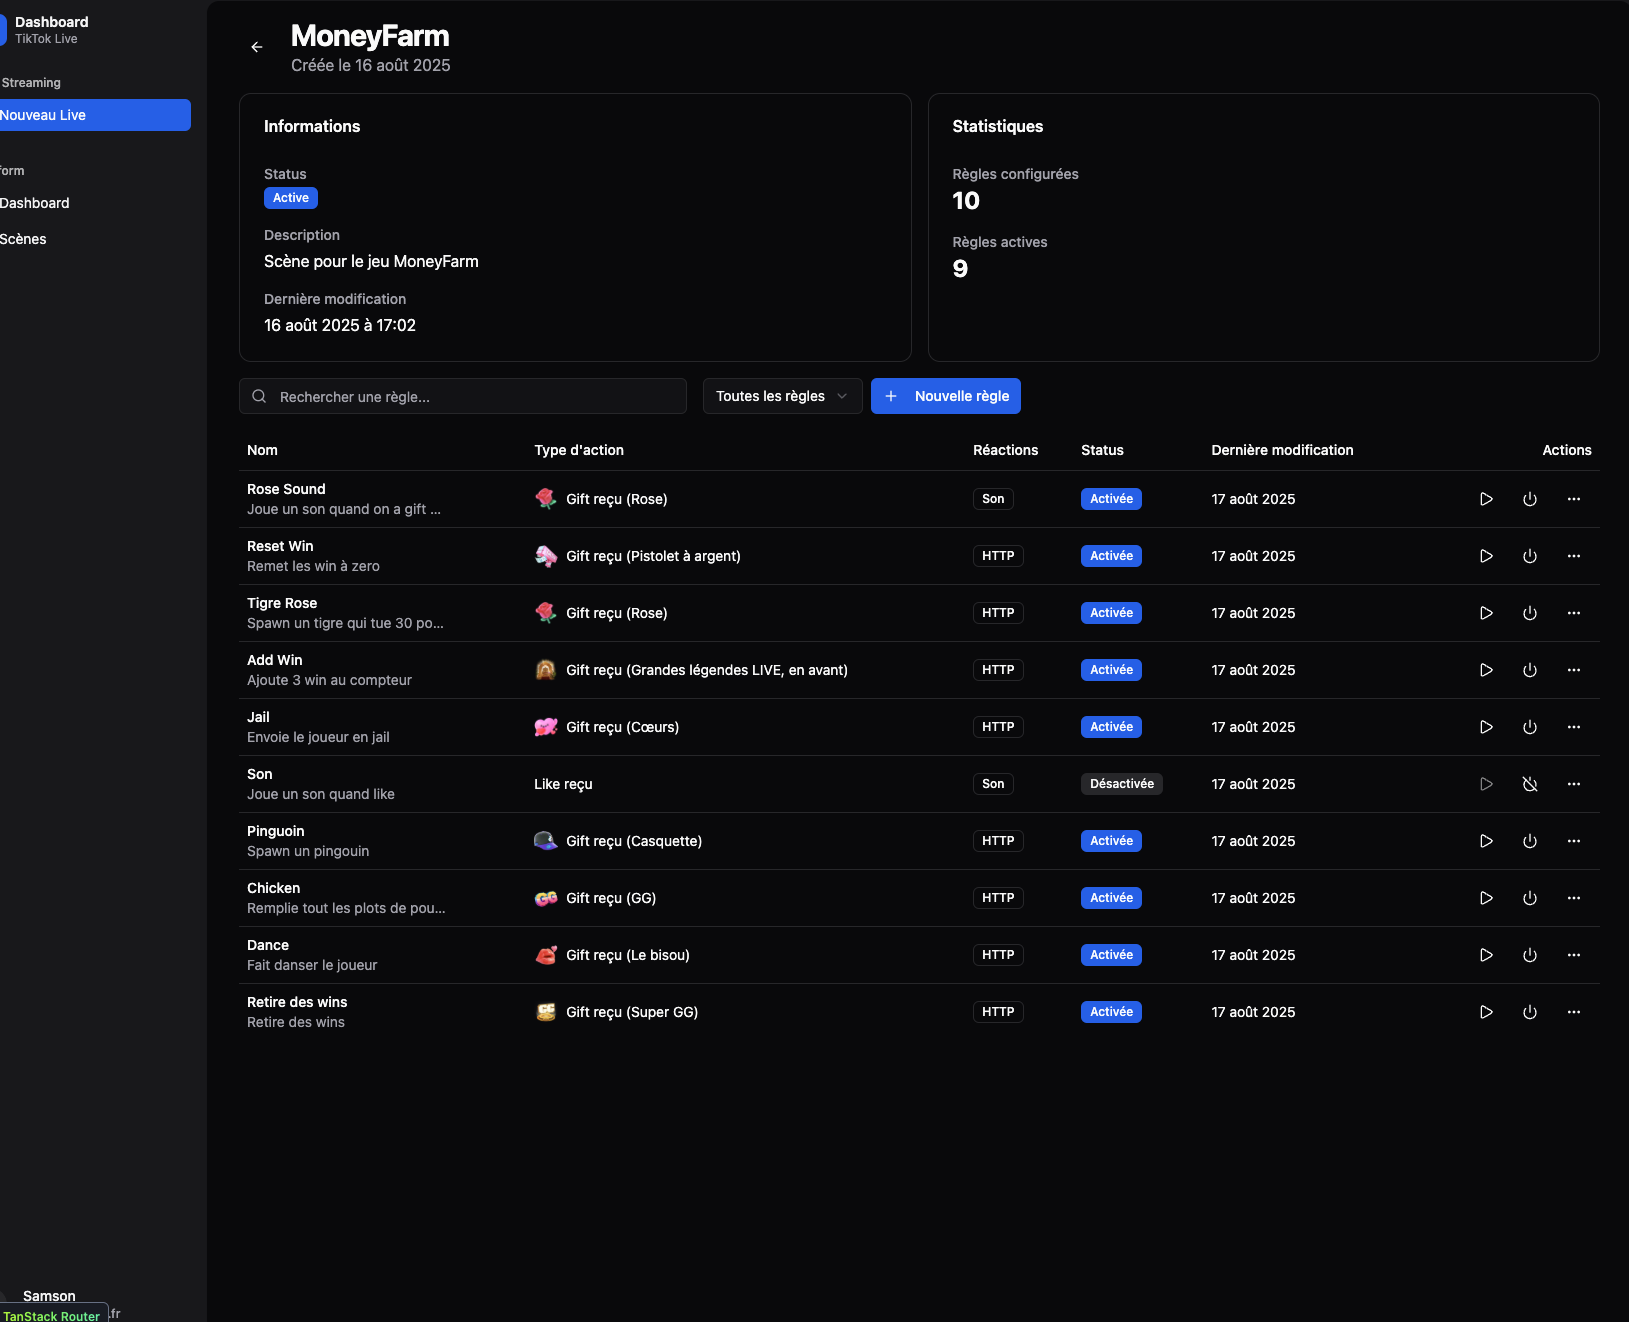Click the Super GG gift icon
Viewport: 1629px width, 1322px height.
(546, 1012)
